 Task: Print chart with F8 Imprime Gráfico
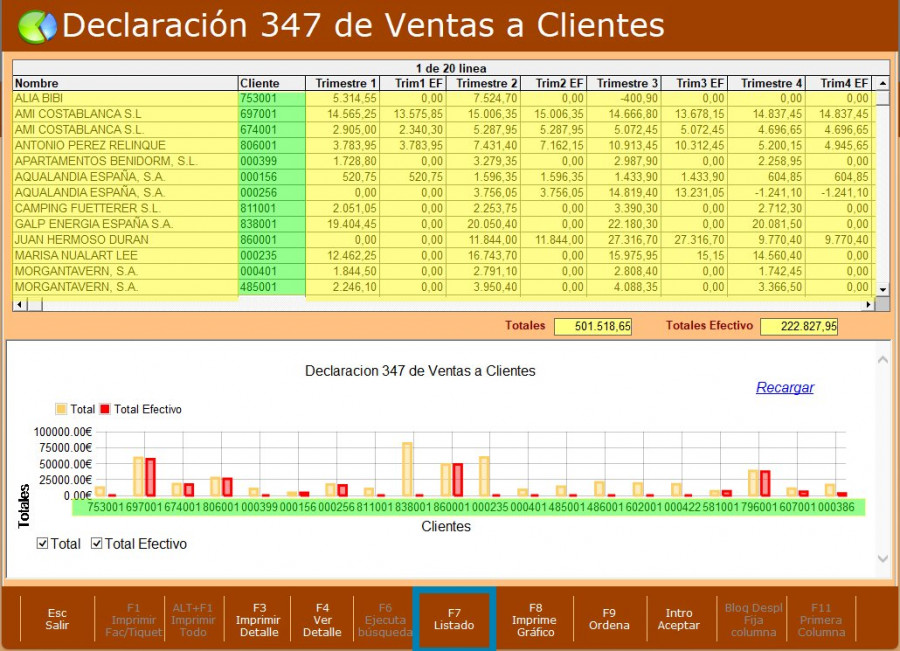534,619
